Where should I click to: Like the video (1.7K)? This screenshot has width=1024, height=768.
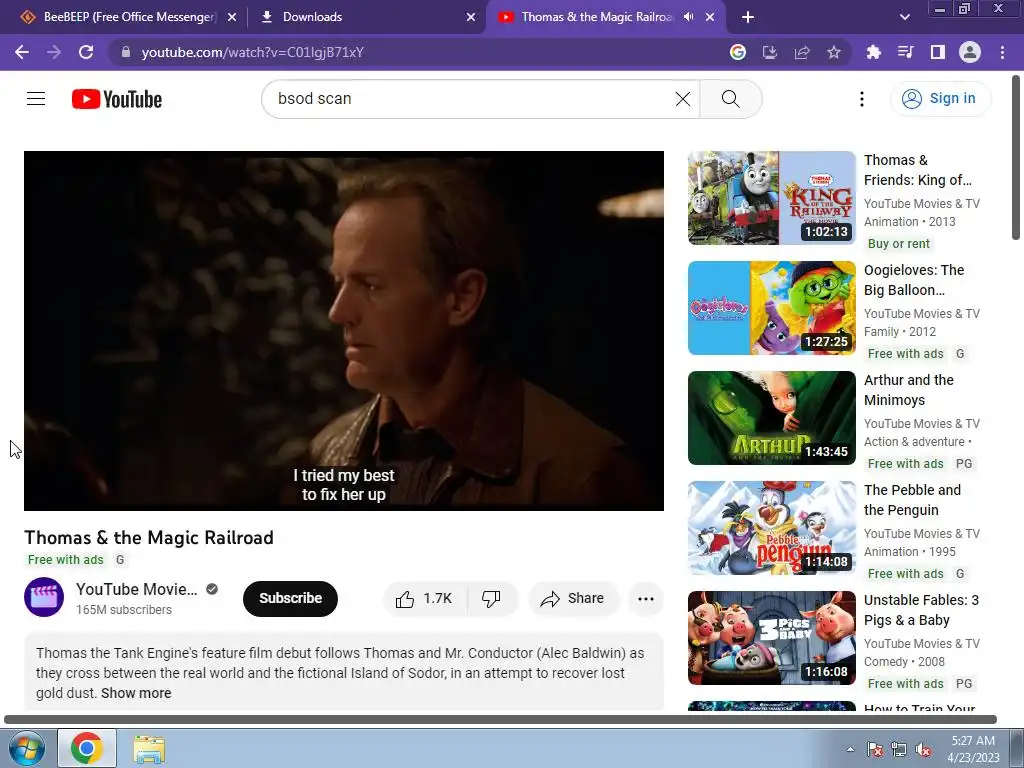[424, 598]
